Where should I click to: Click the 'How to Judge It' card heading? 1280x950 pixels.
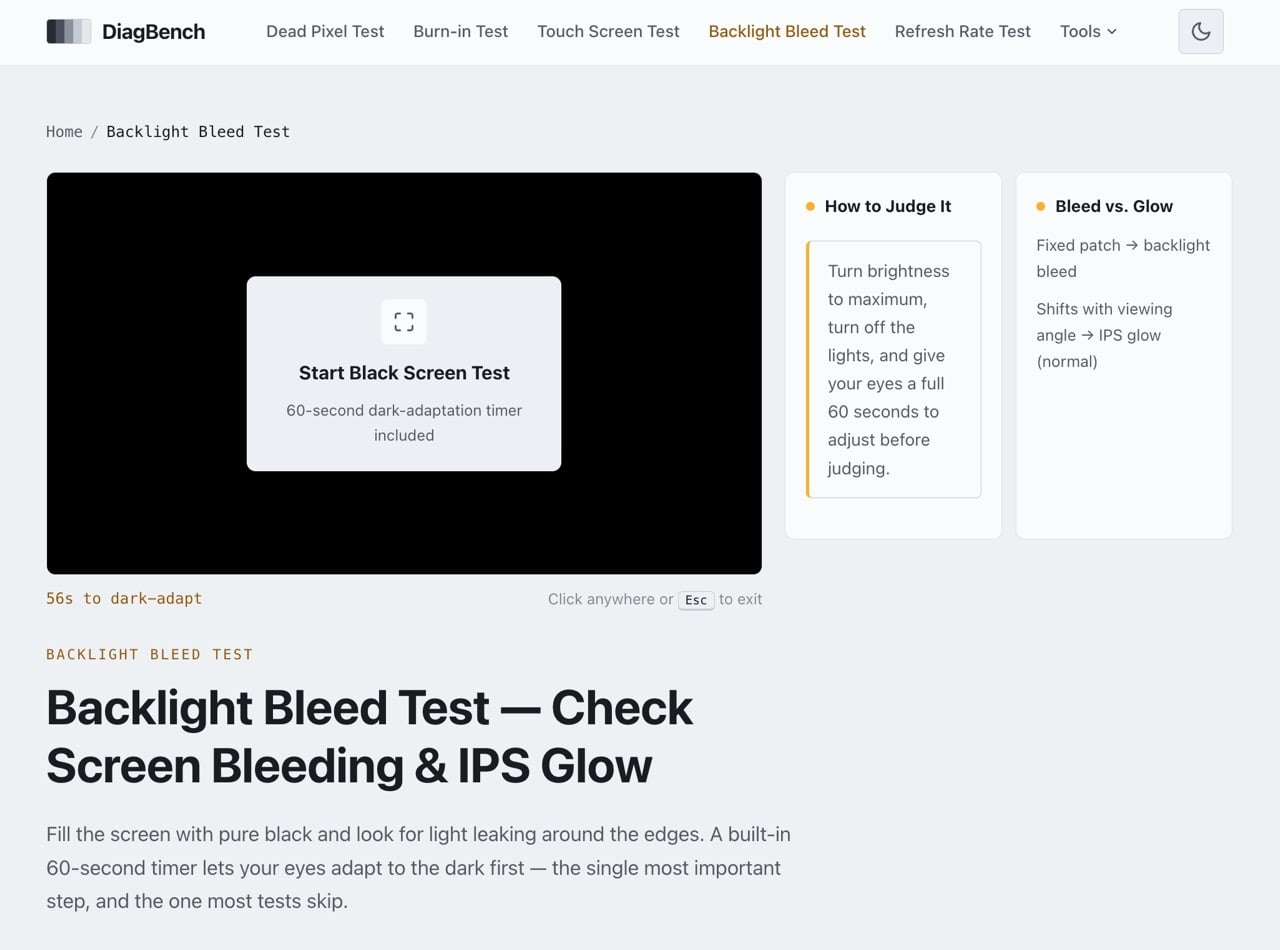click(888, 207)
